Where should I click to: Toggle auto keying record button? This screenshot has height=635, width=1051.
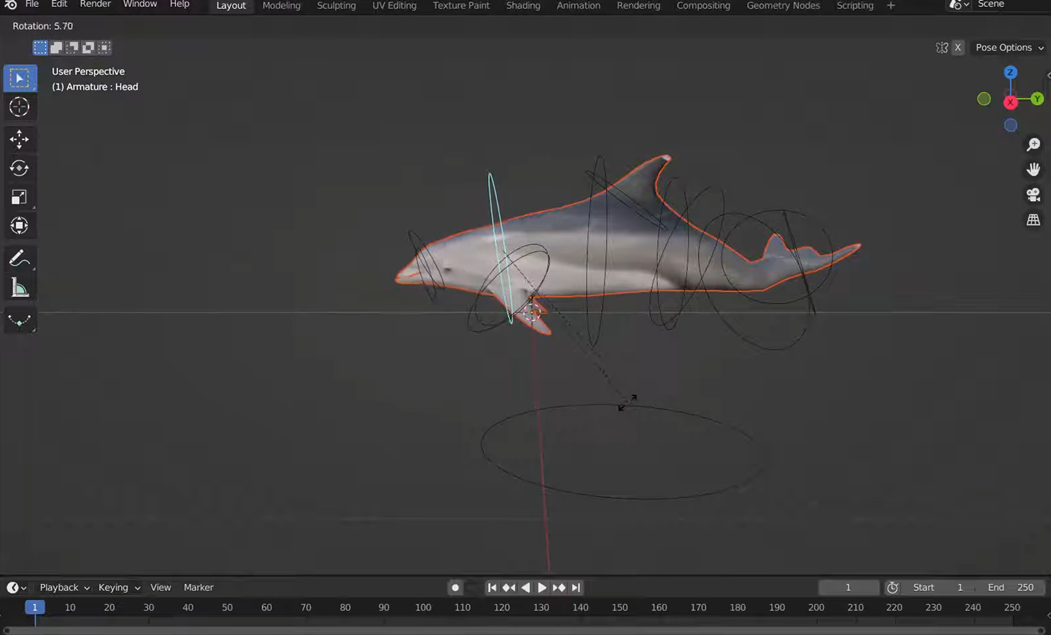[455, 588]
